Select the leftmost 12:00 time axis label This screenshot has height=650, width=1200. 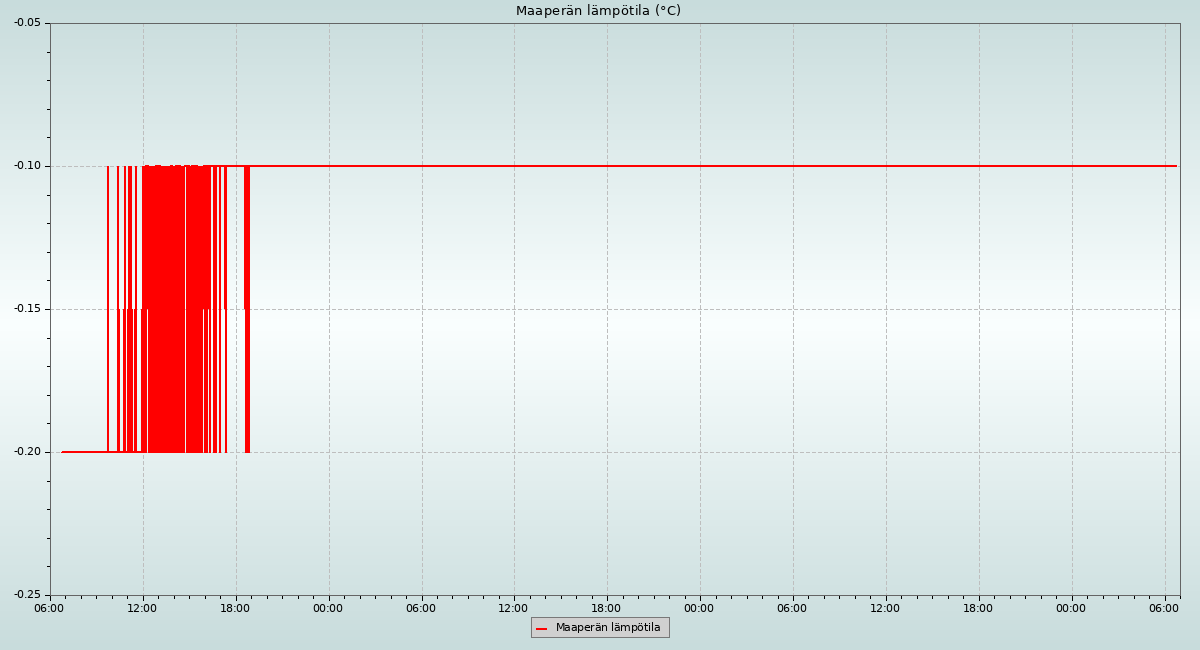click(x=142, y=608)
